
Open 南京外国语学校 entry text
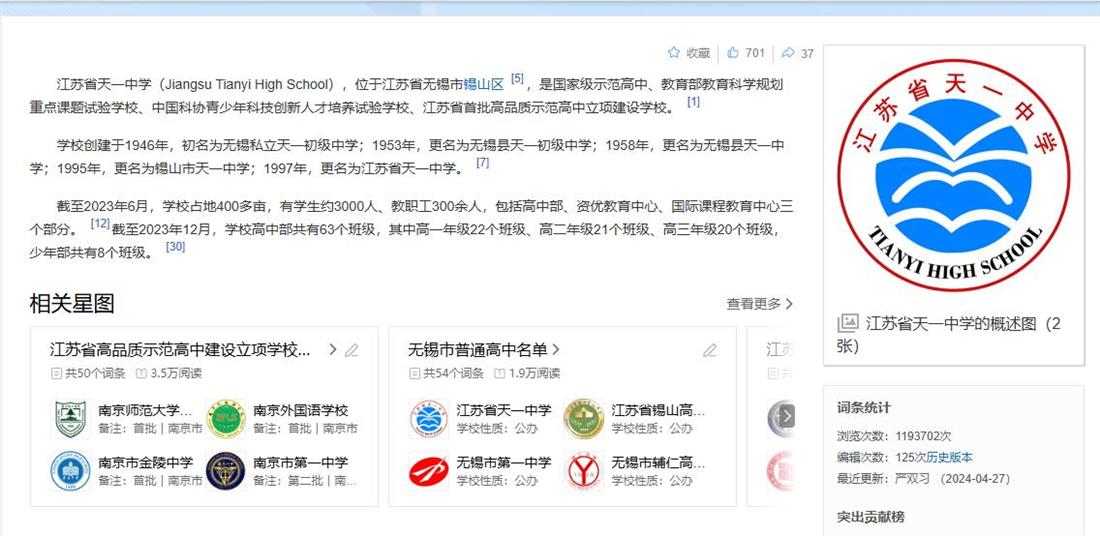pyautogui.click(x=300, y=410)
